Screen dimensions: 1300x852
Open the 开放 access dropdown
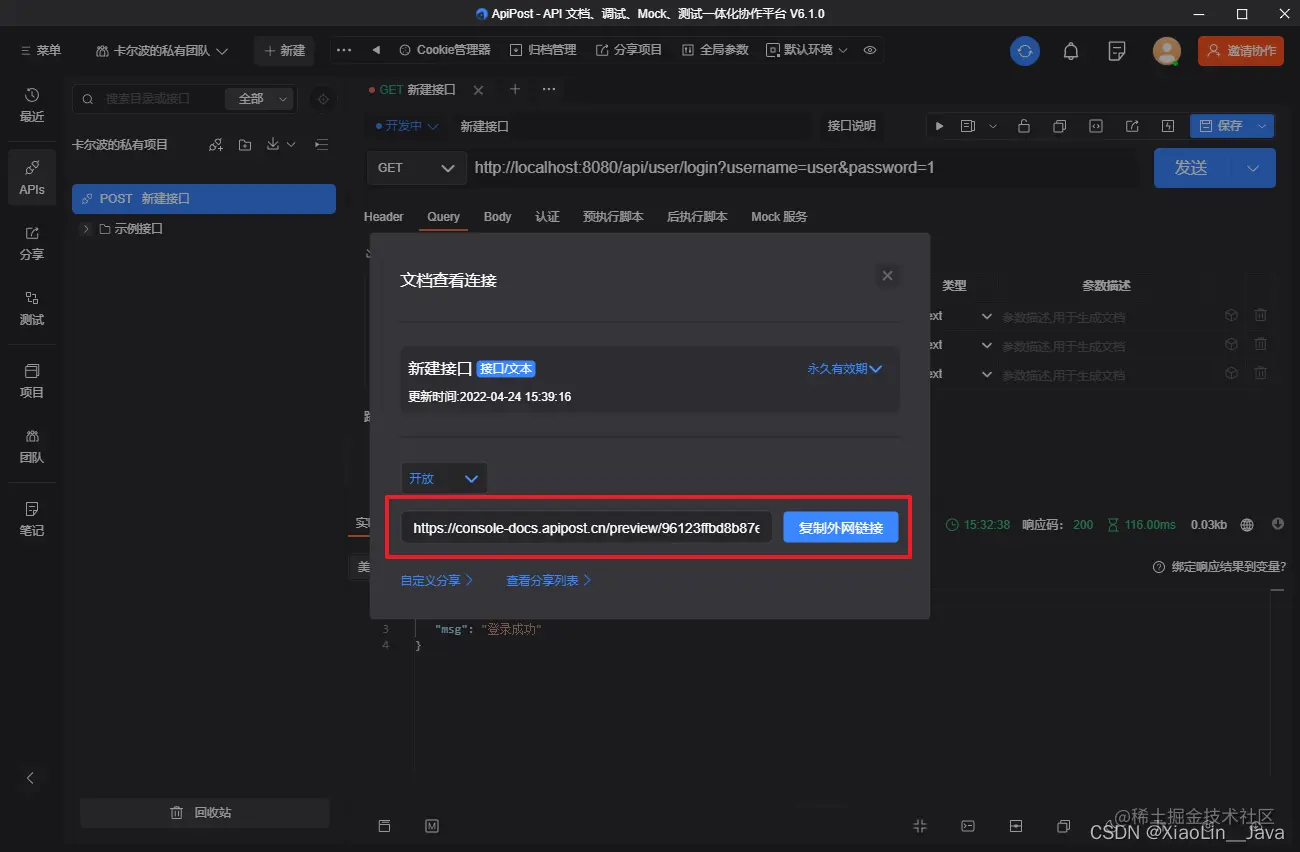(444, 478)
